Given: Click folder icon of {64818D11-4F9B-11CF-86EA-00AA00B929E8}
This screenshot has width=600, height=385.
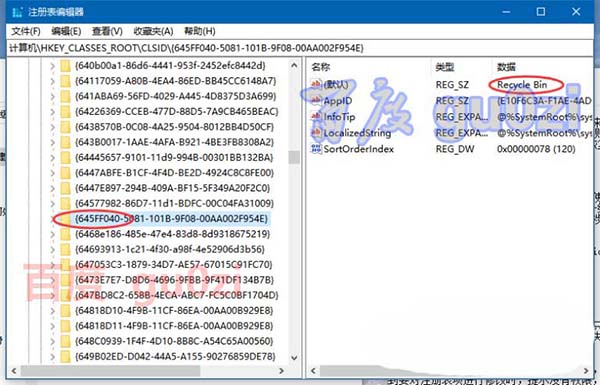Looking at the screenshot, I should (x=66, y=326).
